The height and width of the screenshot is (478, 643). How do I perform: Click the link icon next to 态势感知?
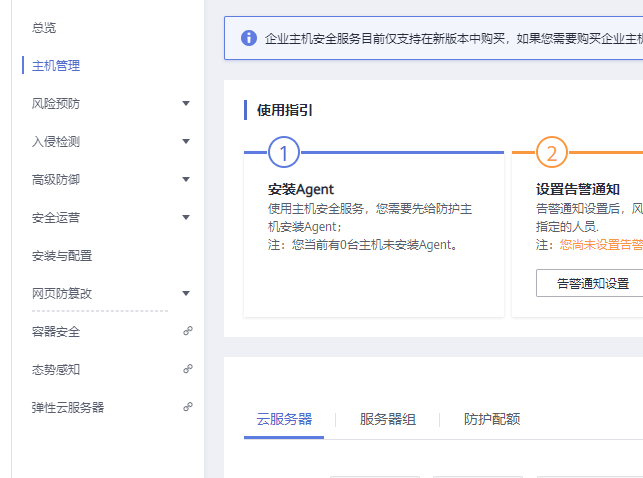tap(187, 369)
